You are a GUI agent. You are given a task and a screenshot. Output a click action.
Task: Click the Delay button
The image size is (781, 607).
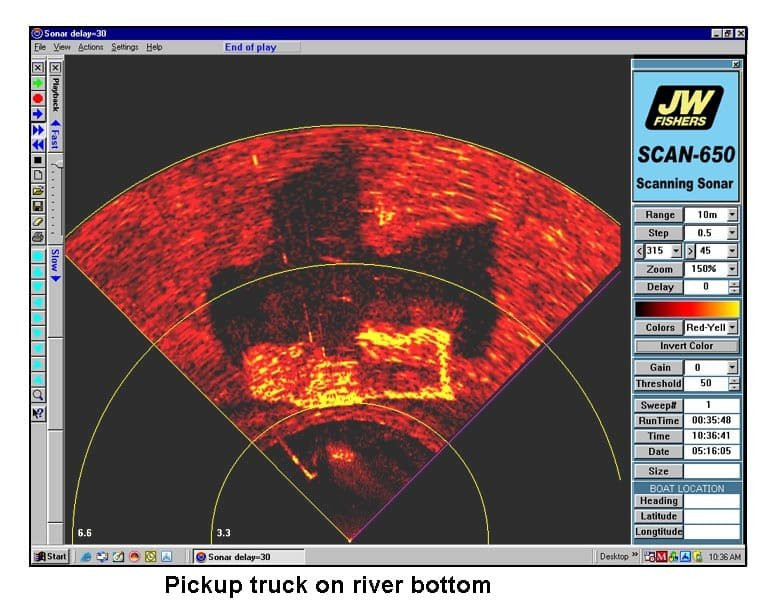[x=659, y=287]
